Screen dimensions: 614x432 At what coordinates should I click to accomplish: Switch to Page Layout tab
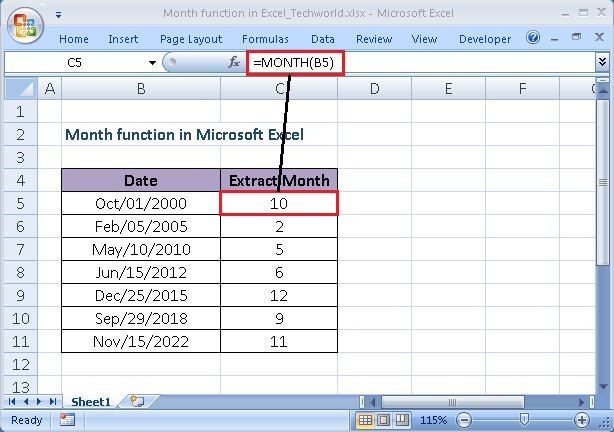point(191,39)
